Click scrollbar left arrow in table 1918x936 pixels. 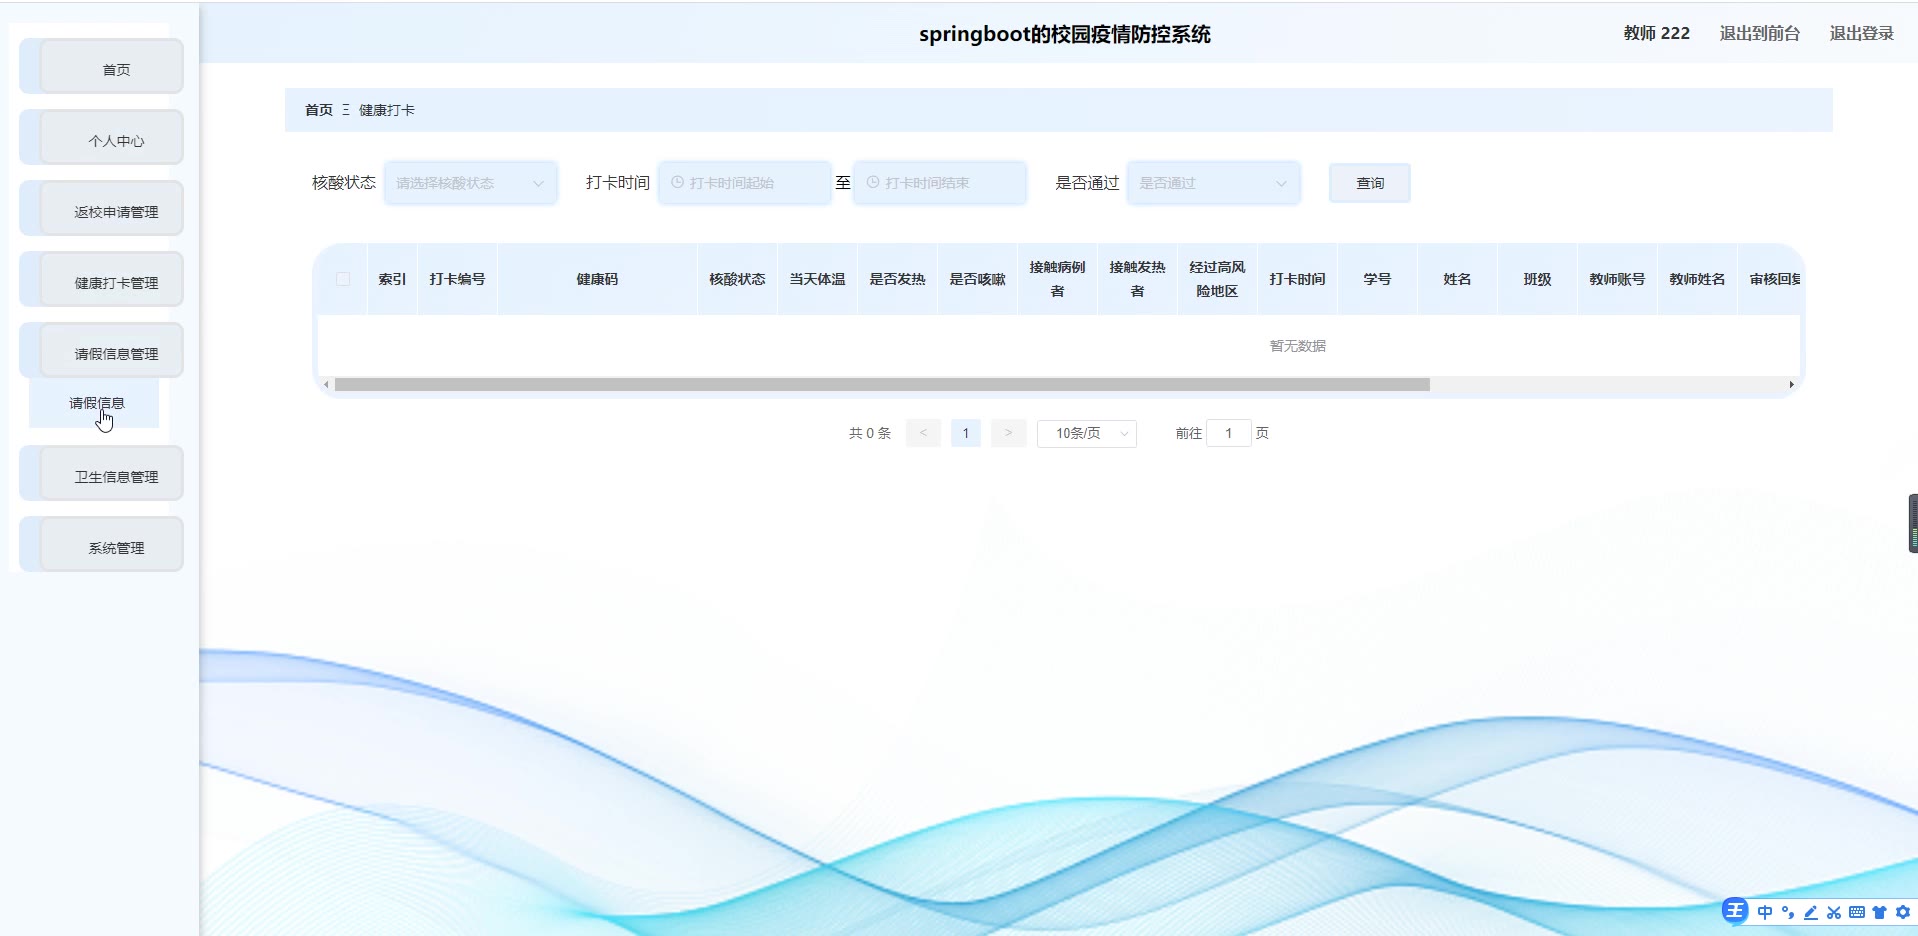pos(326,384)
